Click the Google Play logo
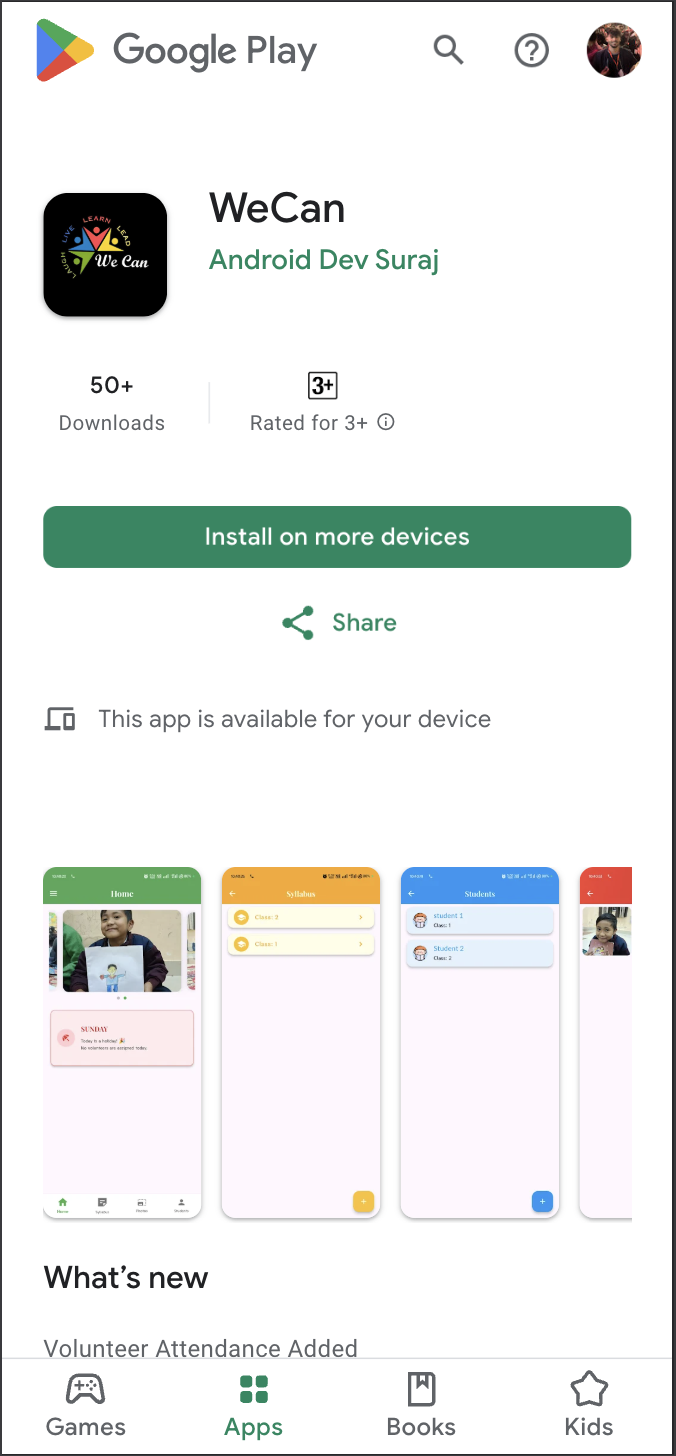The height and width of the screenshot is (1456, 676). pyautogui.click(x=176, y=50)
